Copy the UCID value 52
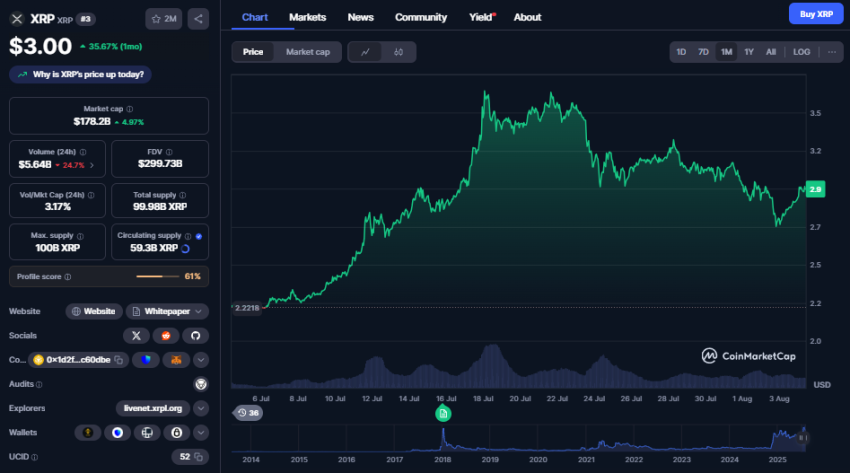 (x=199, y=457)
